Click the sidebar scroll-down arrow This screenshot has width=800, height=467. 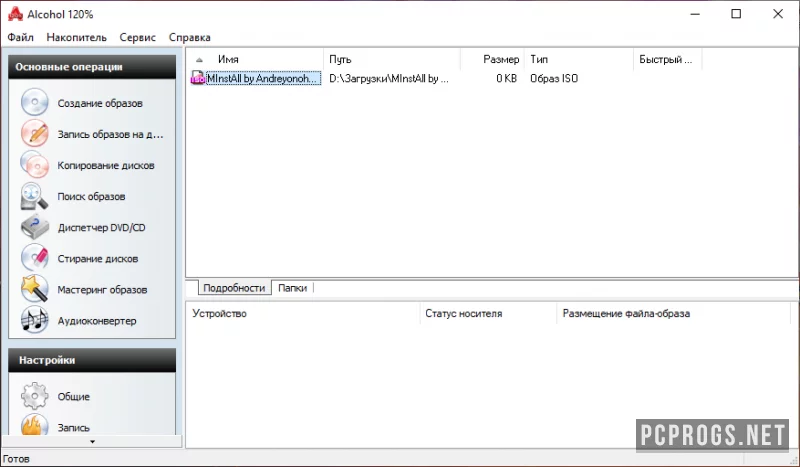[92, 441]
